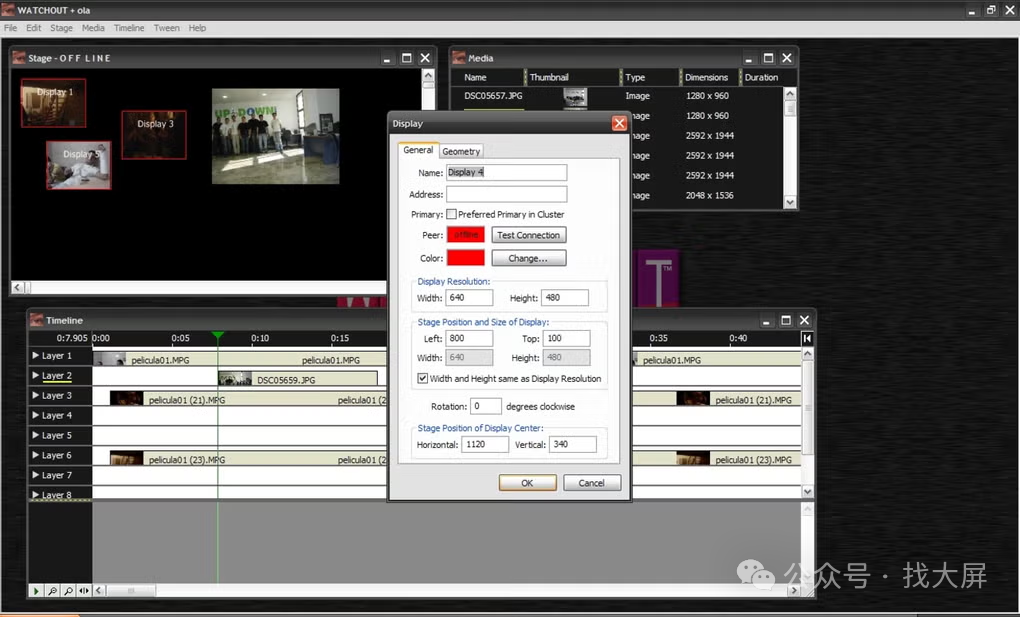Click the fit-width arrows icon in Timeline
Image resolution: width=1020 pixels, height=617 pixels.
83,591
